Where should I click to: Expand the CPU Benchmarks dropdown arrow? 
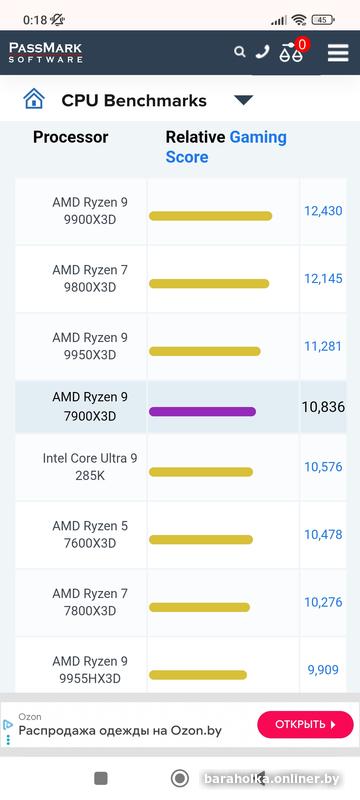click(243, 100)
